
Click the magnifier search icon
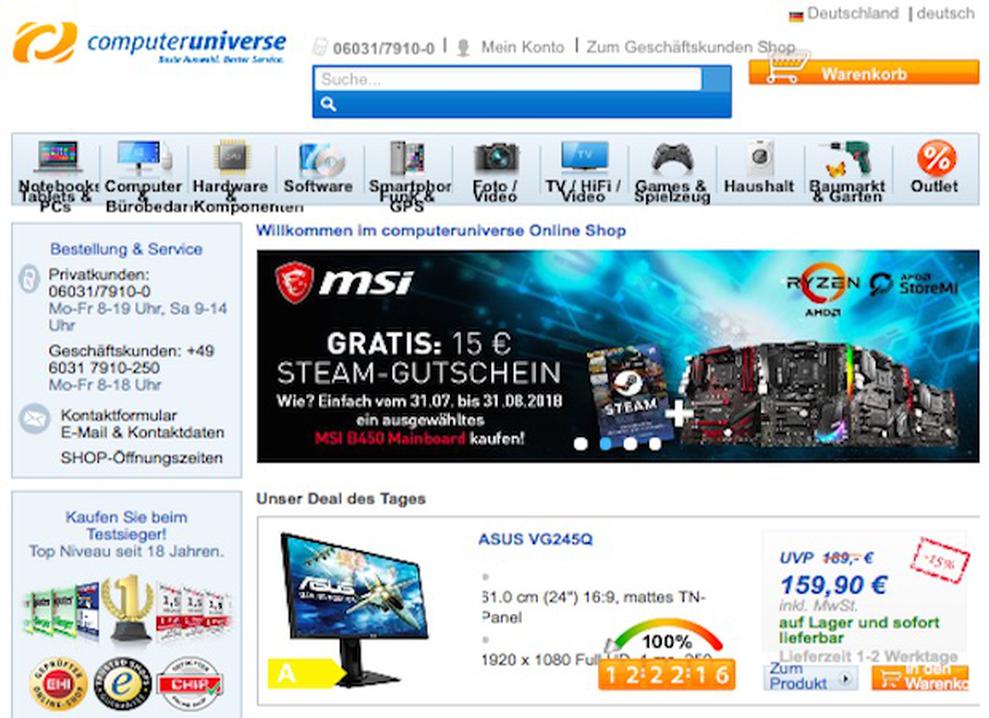point(328,103)
